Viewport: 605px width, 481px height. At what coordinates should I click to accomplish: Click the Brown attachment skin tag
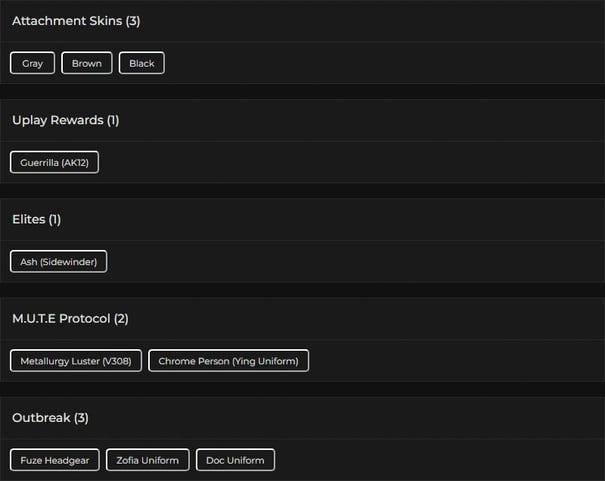pyautogui.click(x=87, y=63)
